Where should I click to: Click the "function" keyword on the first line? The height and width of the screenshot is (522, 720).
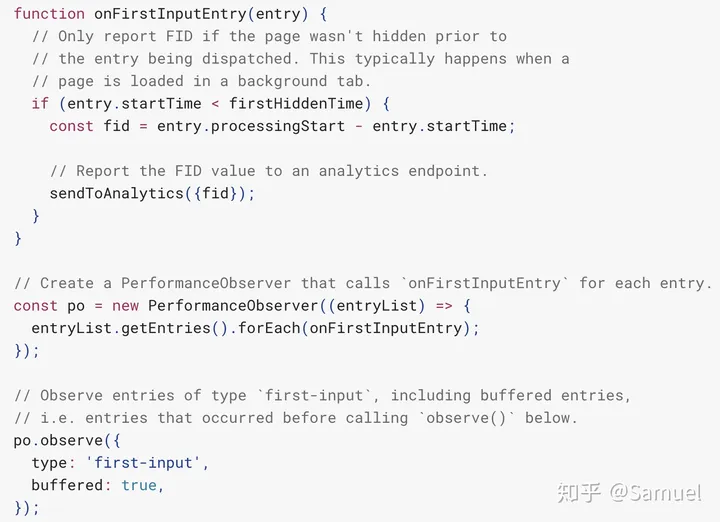point(49,14)
